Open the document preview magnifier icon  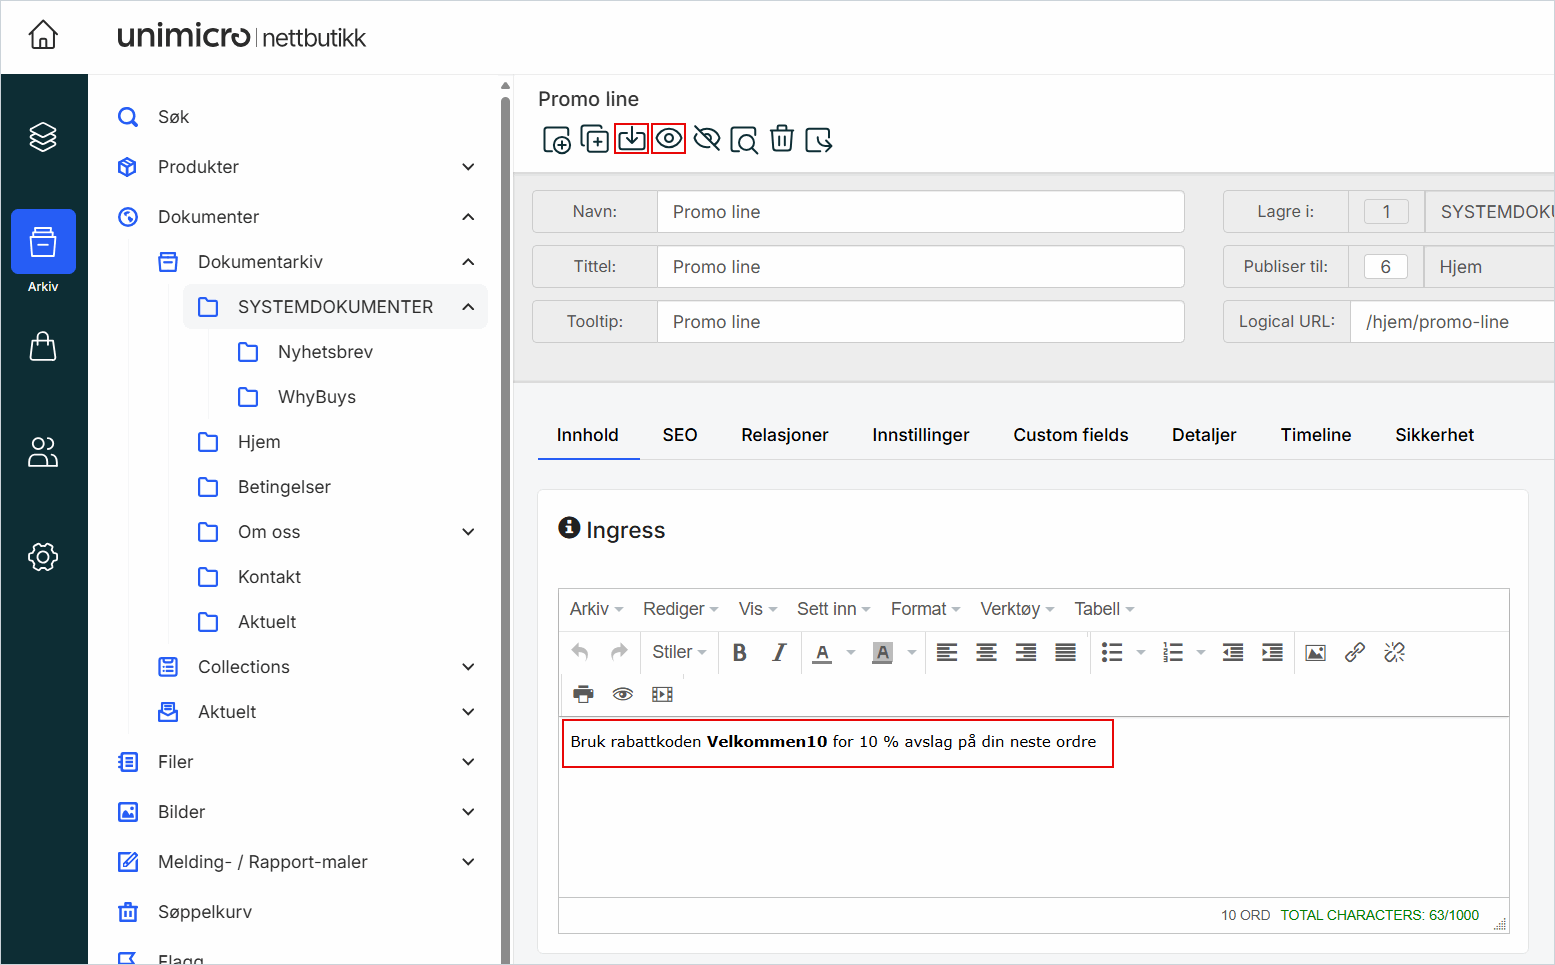(744, 140)
